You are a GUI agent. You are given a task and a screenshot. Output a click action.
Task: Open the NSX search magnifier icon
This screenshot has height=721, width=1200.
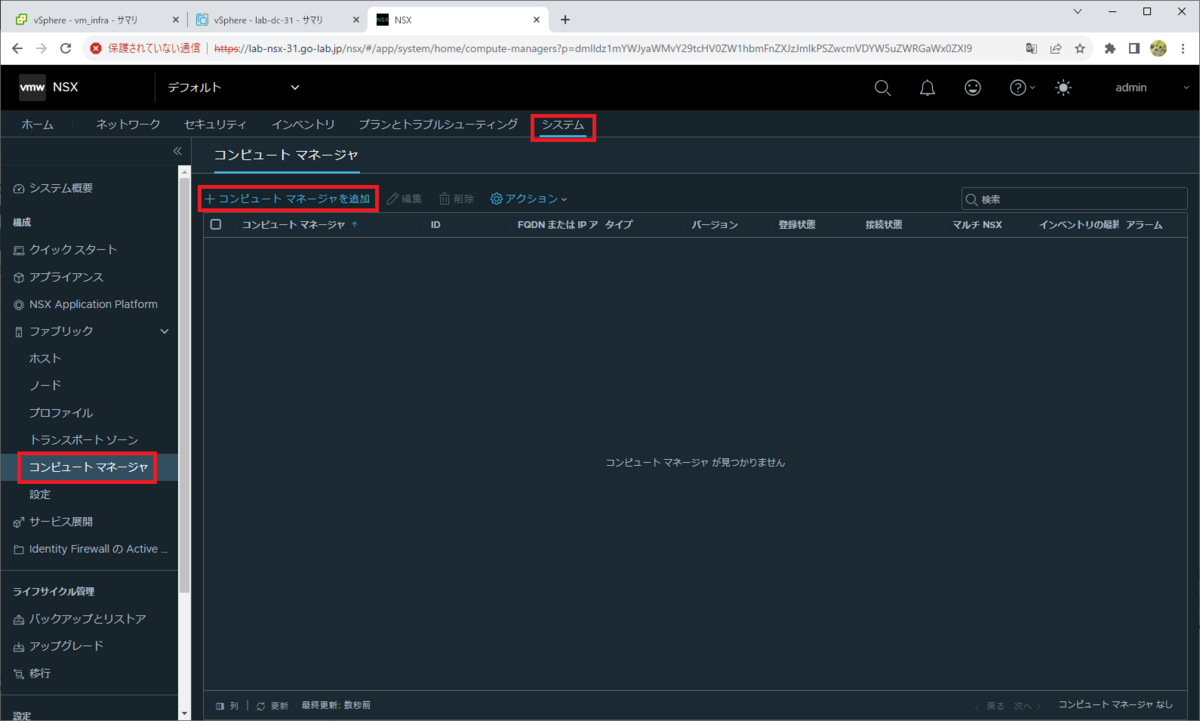882,88
